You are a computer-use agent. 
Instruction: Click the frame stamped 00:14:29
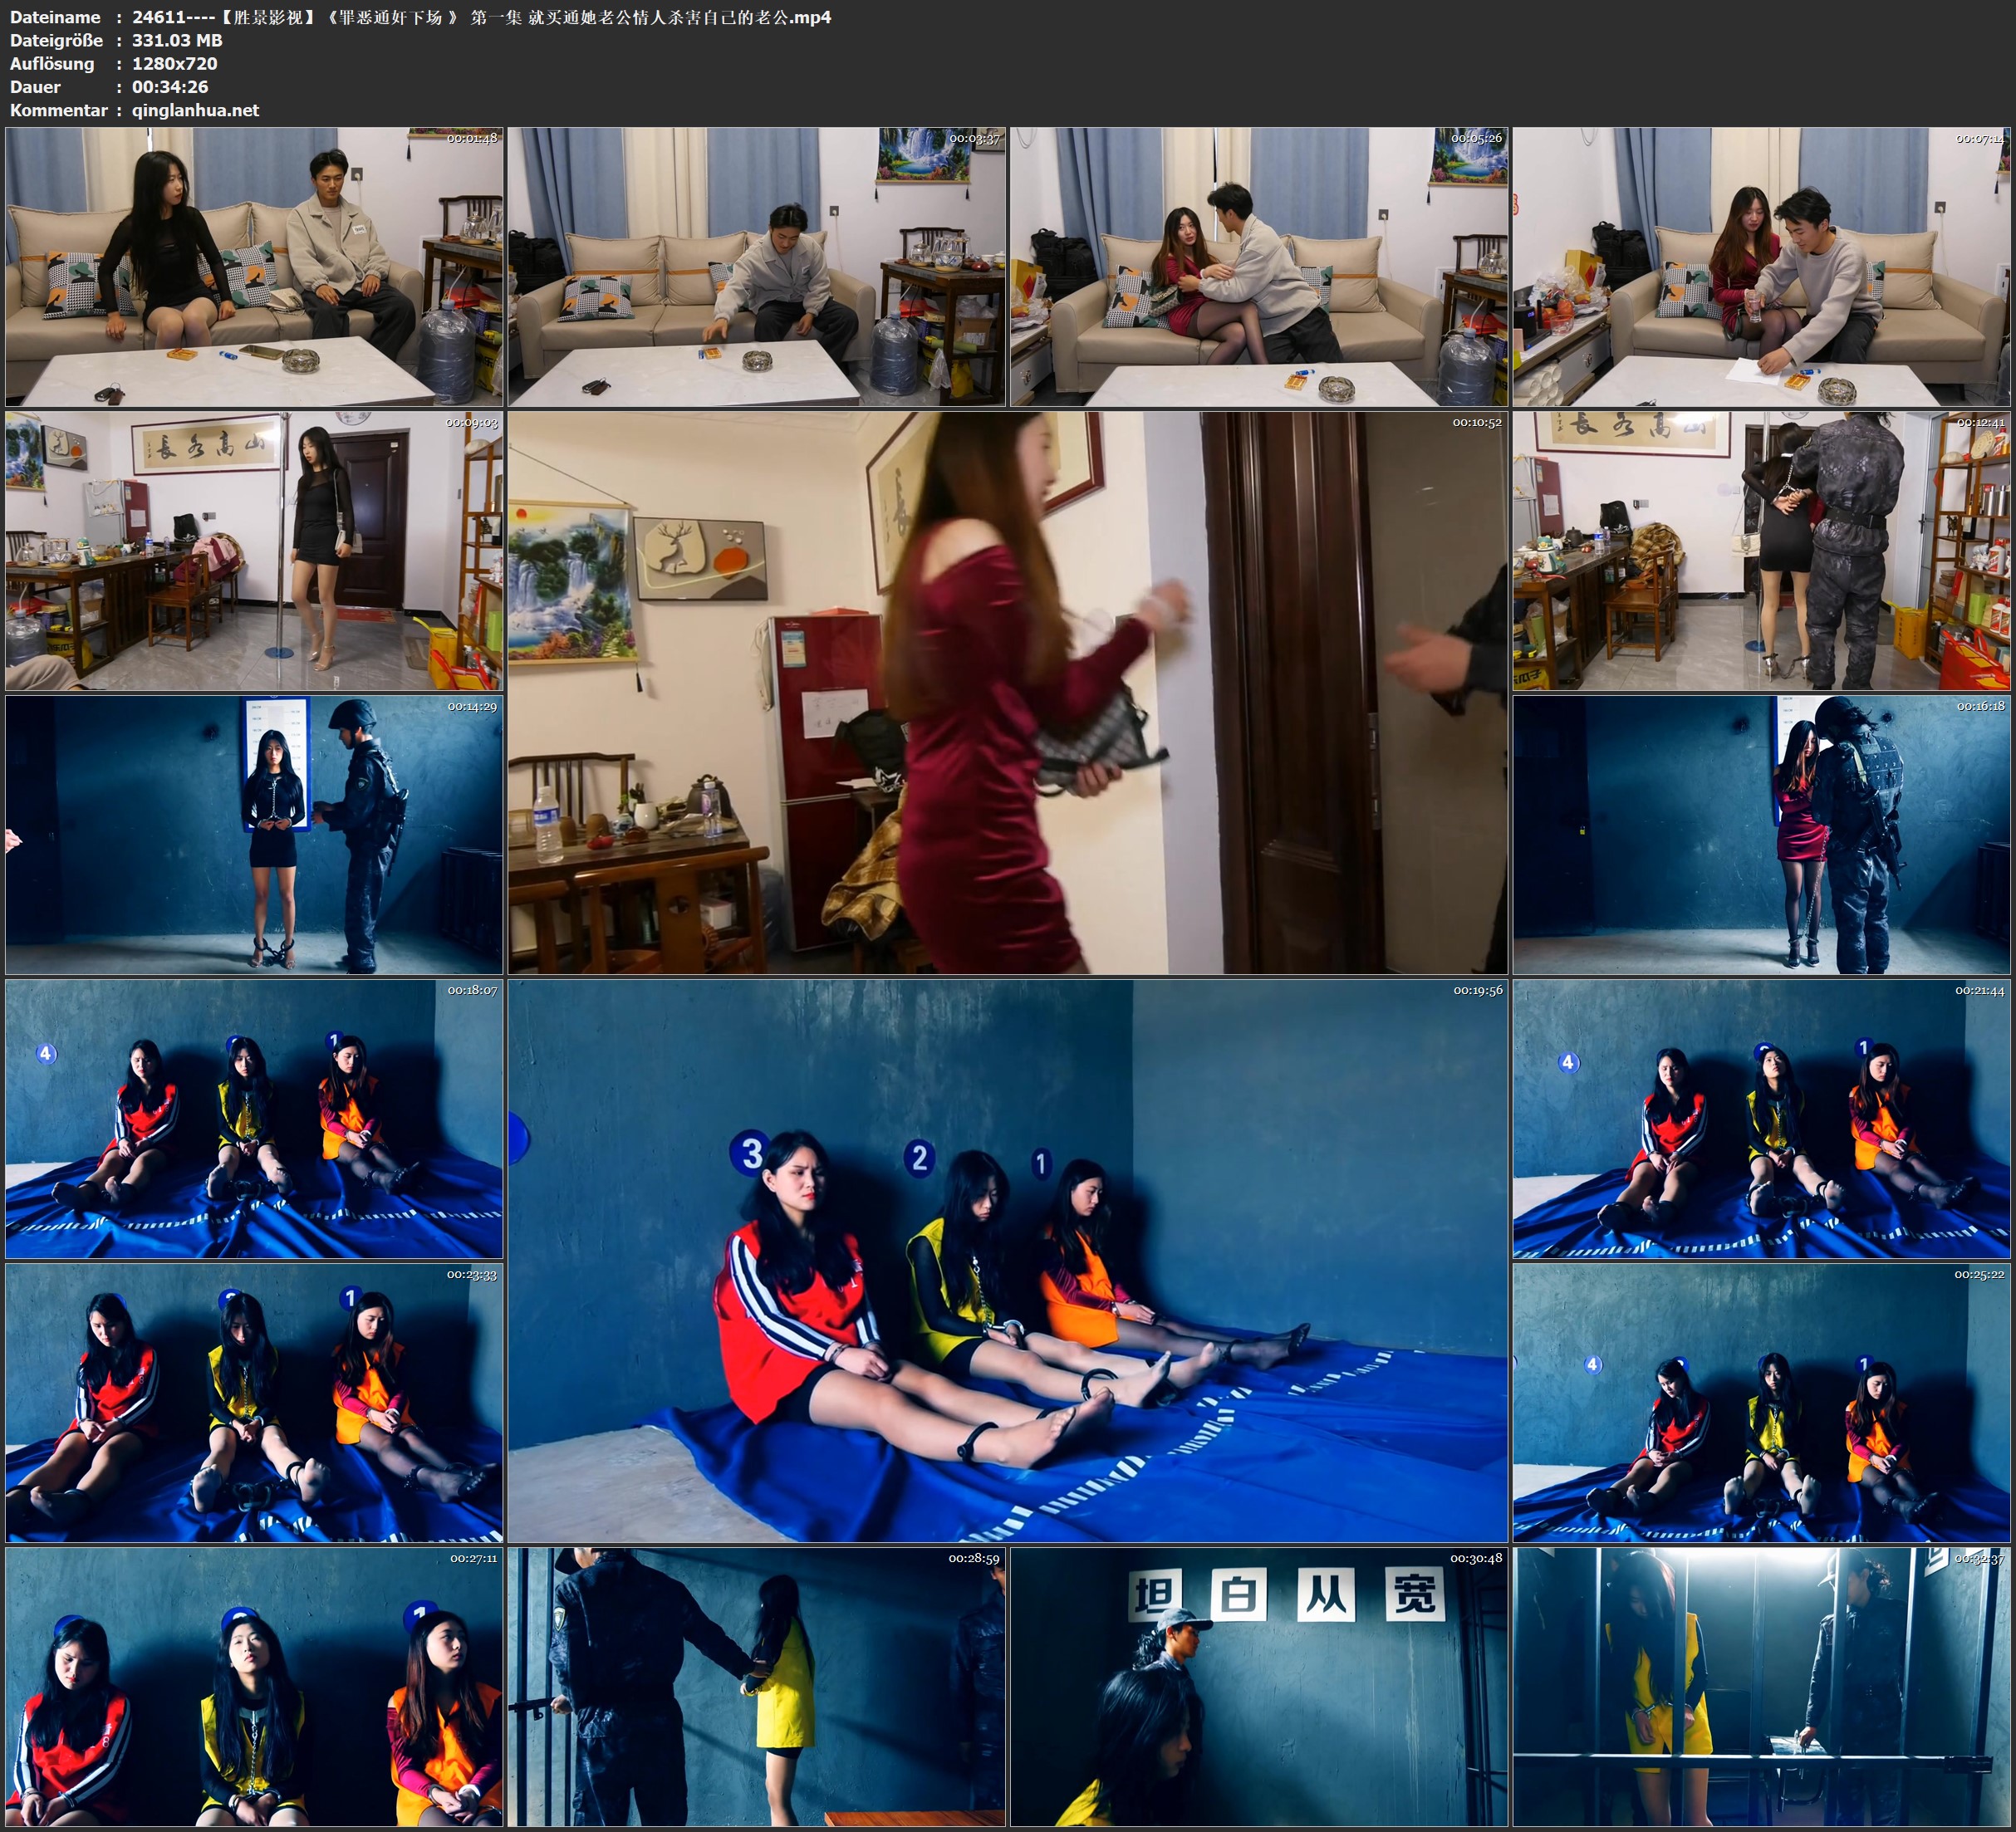click(x=254, y=834)
